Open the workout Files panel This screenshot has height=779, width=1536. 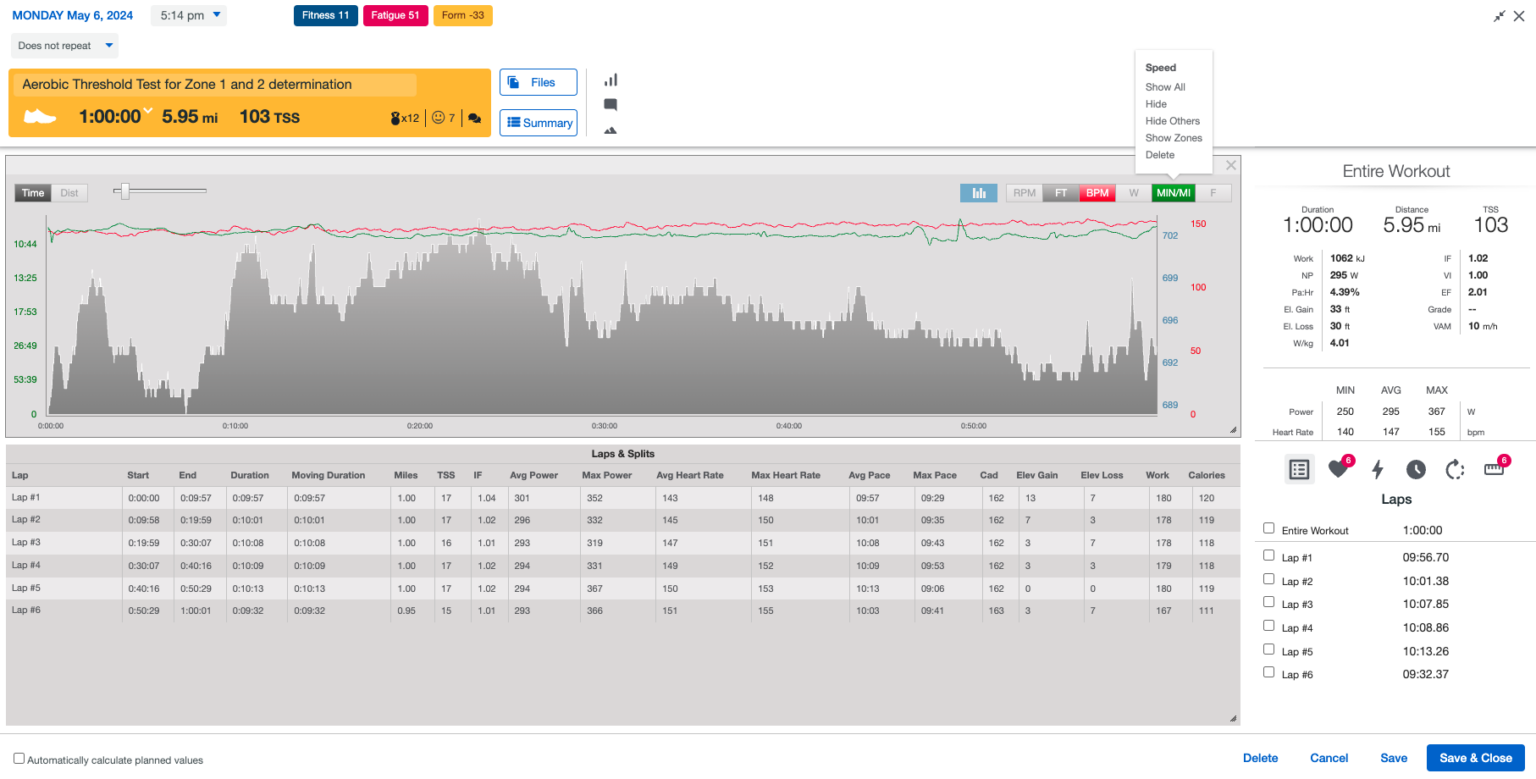[538, 82]
